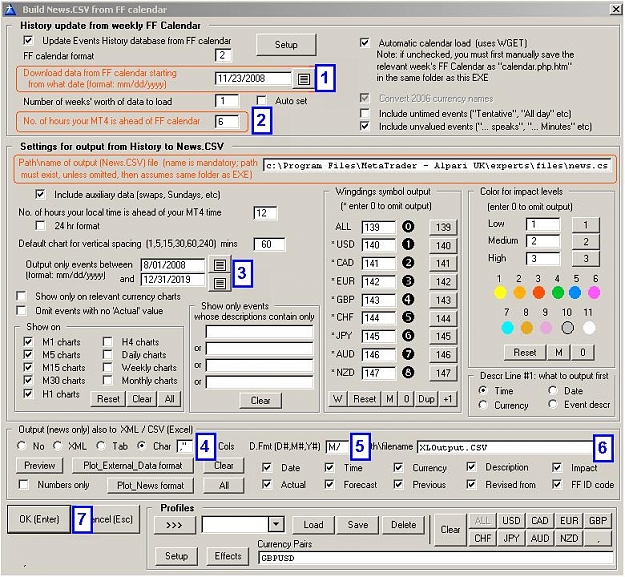
Task: Toggle Include unvalued events checkbox
Action: [x=364, y=126]
